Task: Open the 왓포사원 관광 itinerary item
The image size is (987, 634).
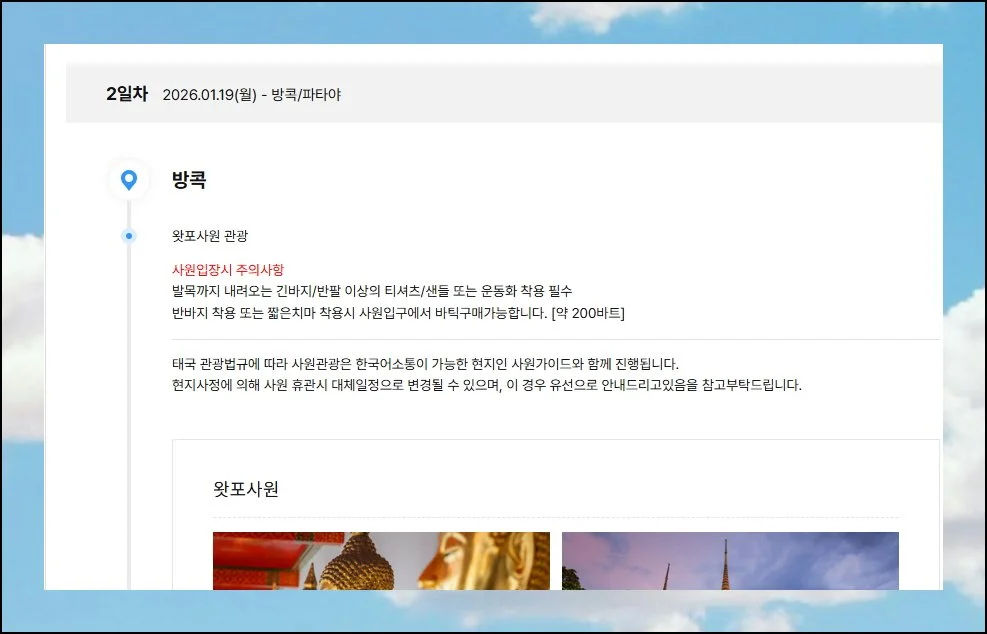Action: (x=210, y=236)
